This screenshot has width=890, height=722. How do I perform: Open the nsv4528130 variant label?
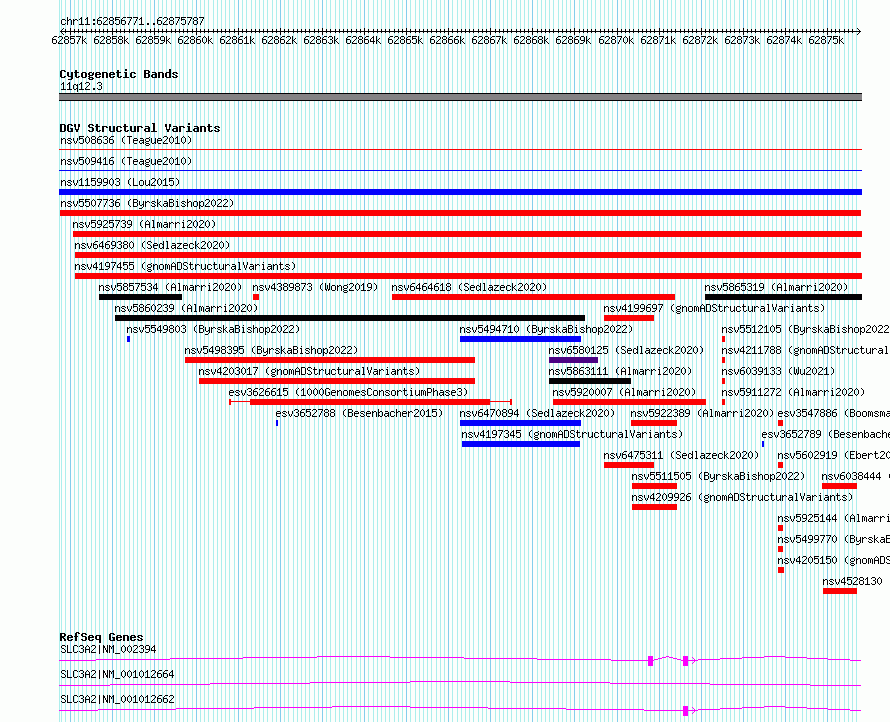(x=852, y=581)
